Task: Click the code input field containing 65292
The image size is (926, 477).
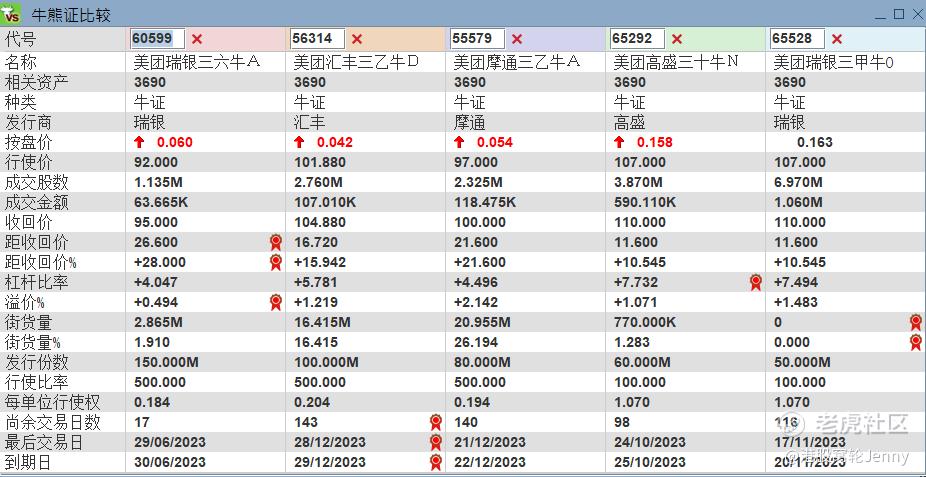Action: (x=638, y=39)
